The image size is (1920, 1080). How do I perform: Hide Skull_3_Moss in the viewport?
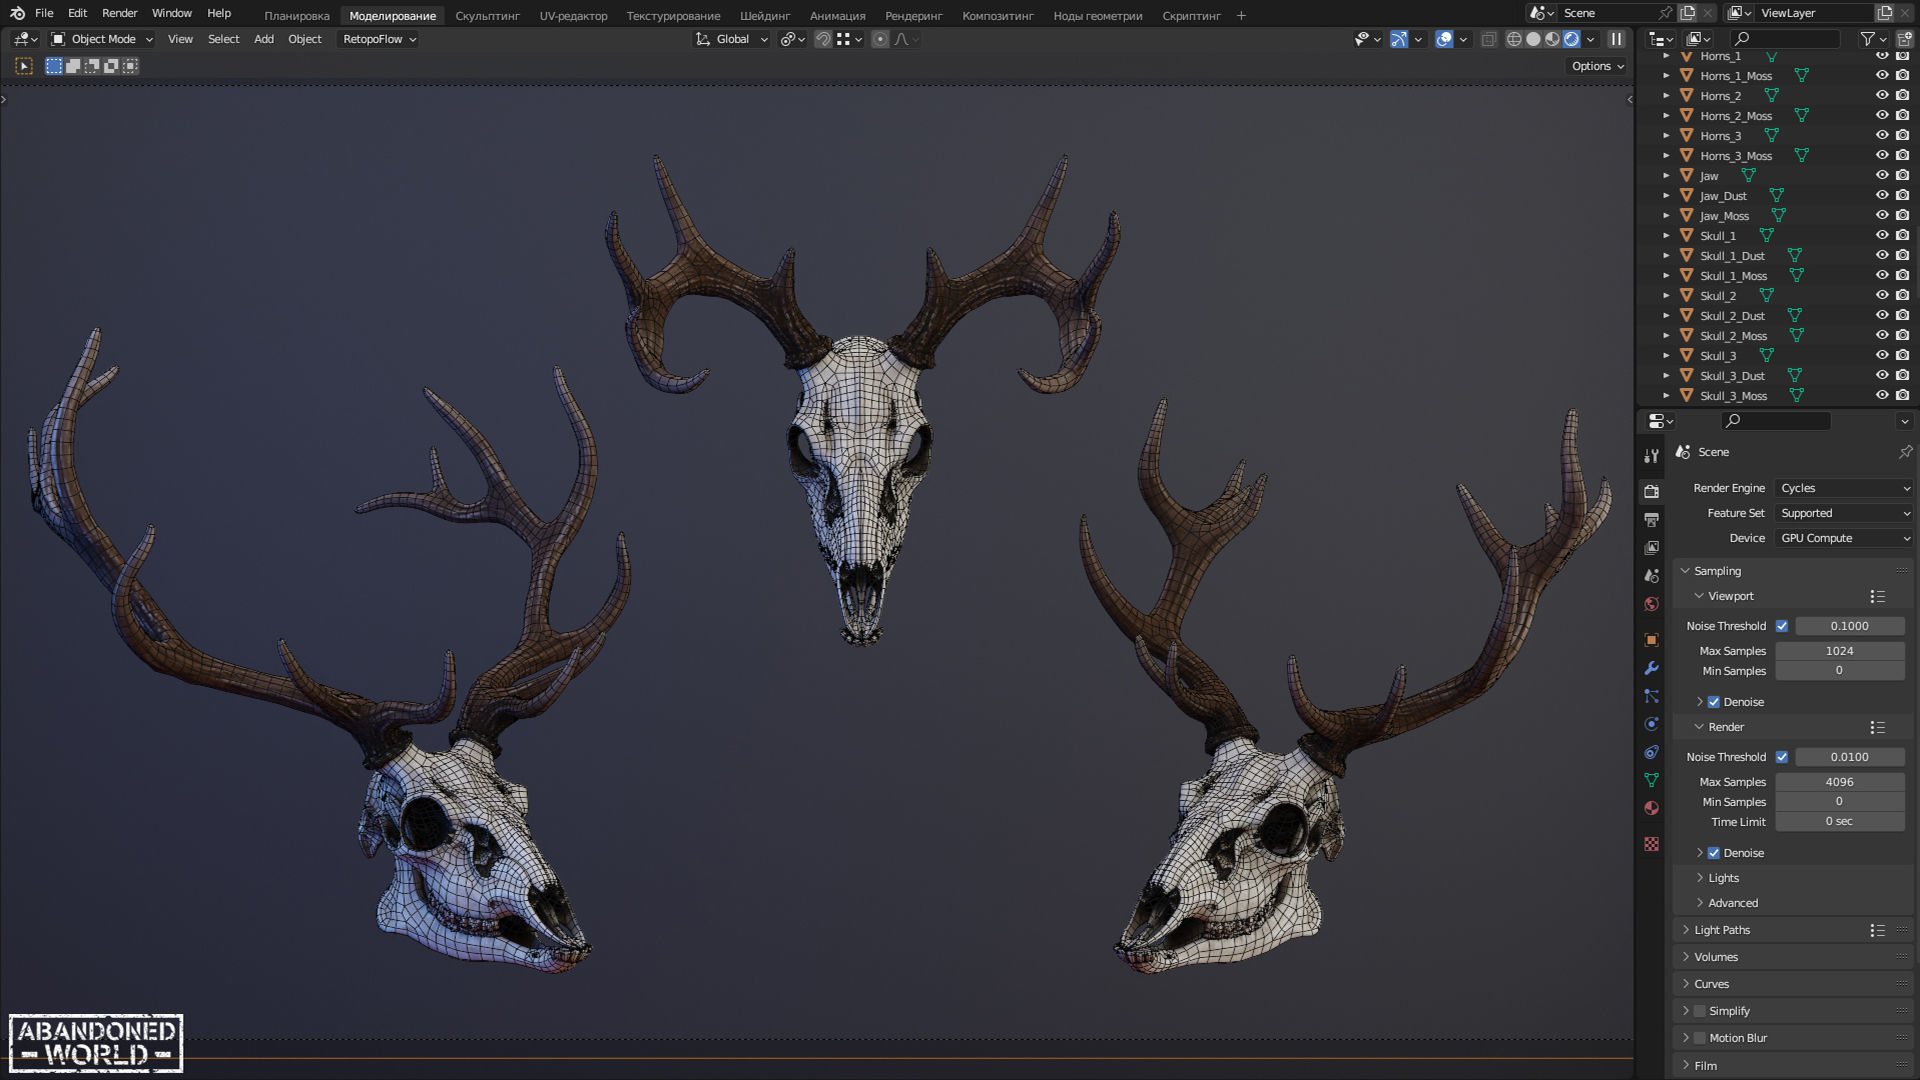click(x=1881, y=395)
